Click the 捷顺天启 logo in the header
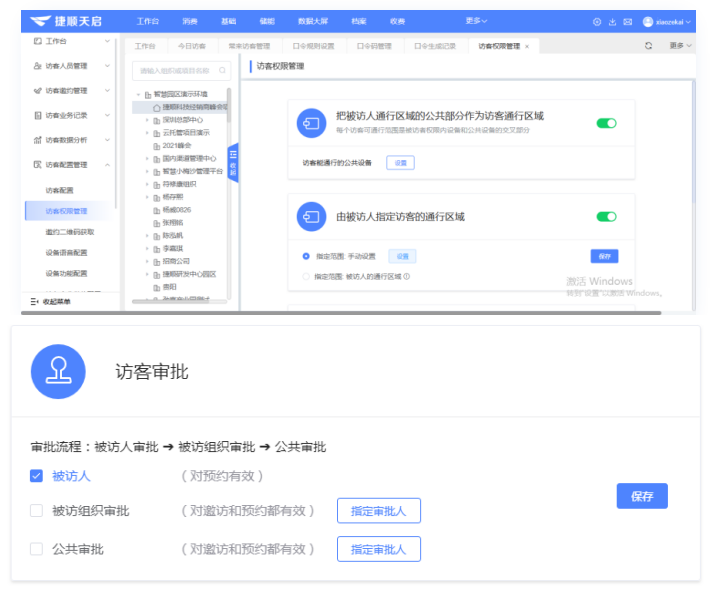 pos(66,21)
